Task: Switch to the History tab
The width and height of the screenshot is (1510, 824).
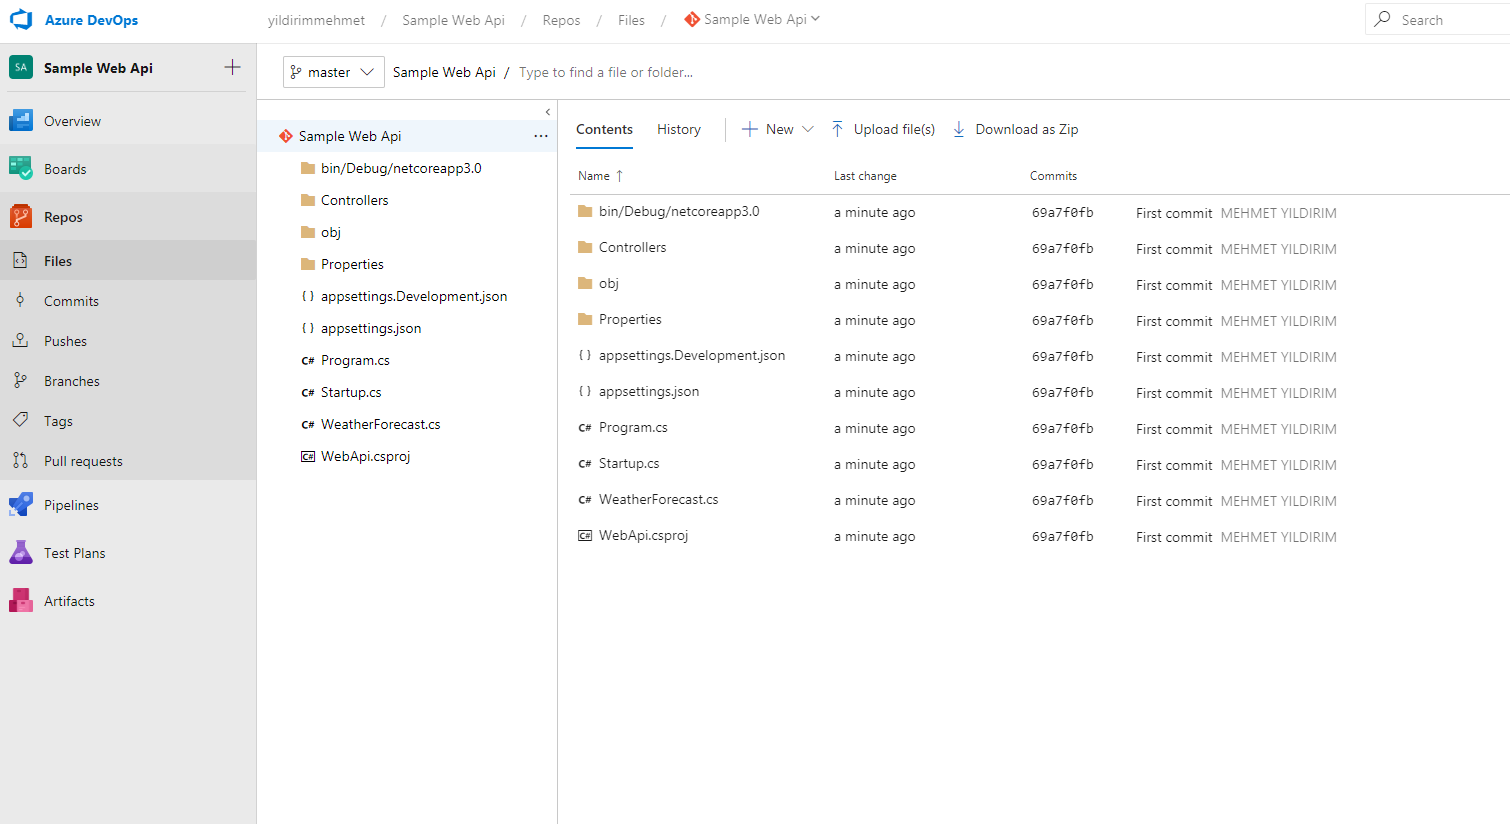Action: (x=678, y=129)
